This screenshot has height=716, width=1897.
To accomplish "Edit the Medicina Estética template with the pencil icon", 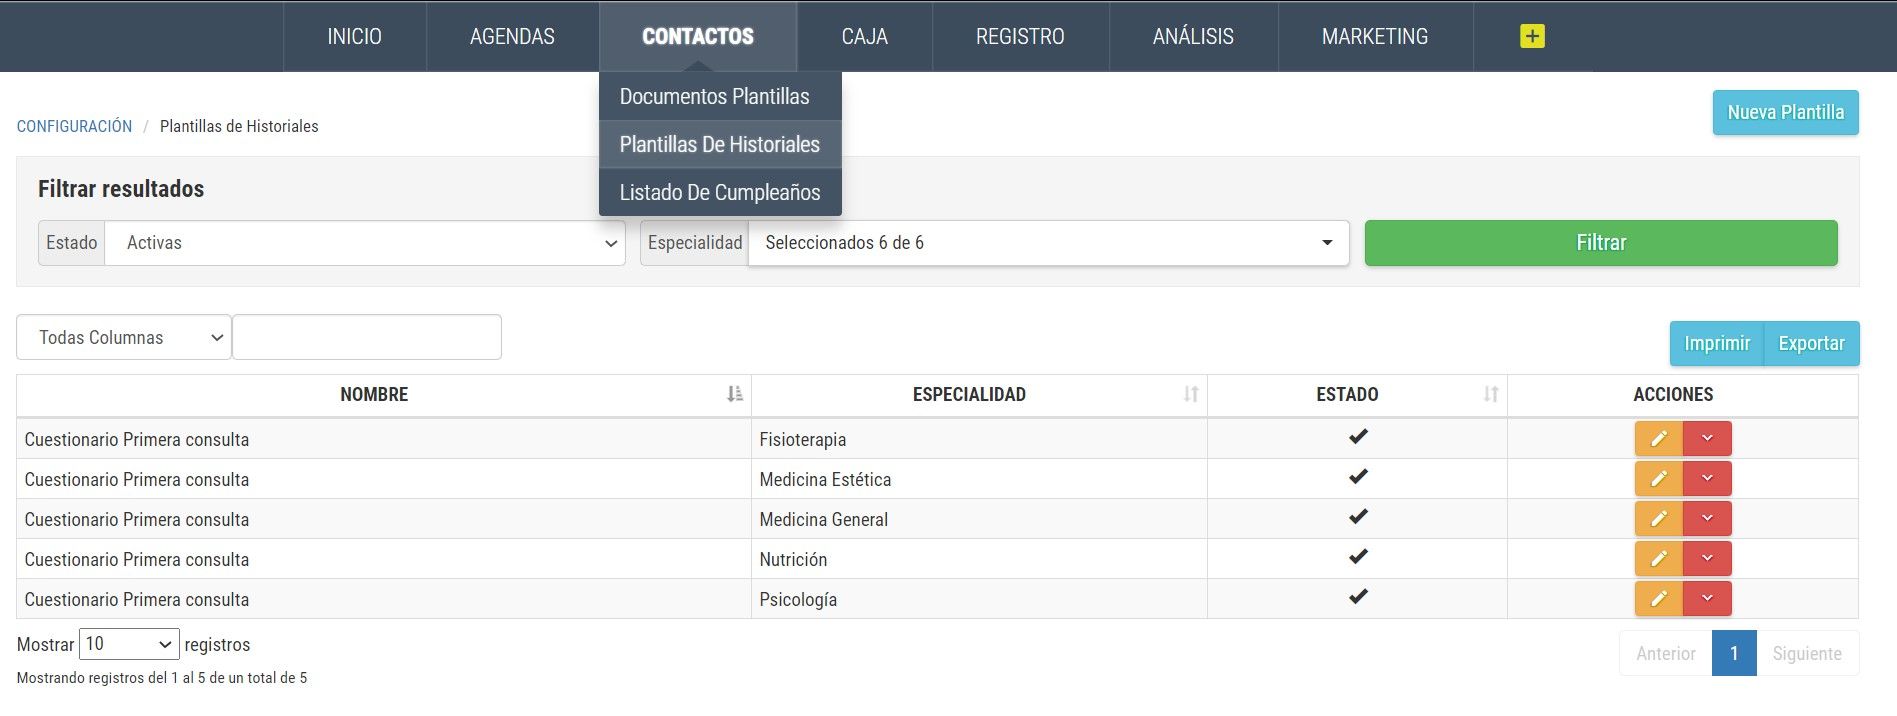I will click(x=1658, y=479).
